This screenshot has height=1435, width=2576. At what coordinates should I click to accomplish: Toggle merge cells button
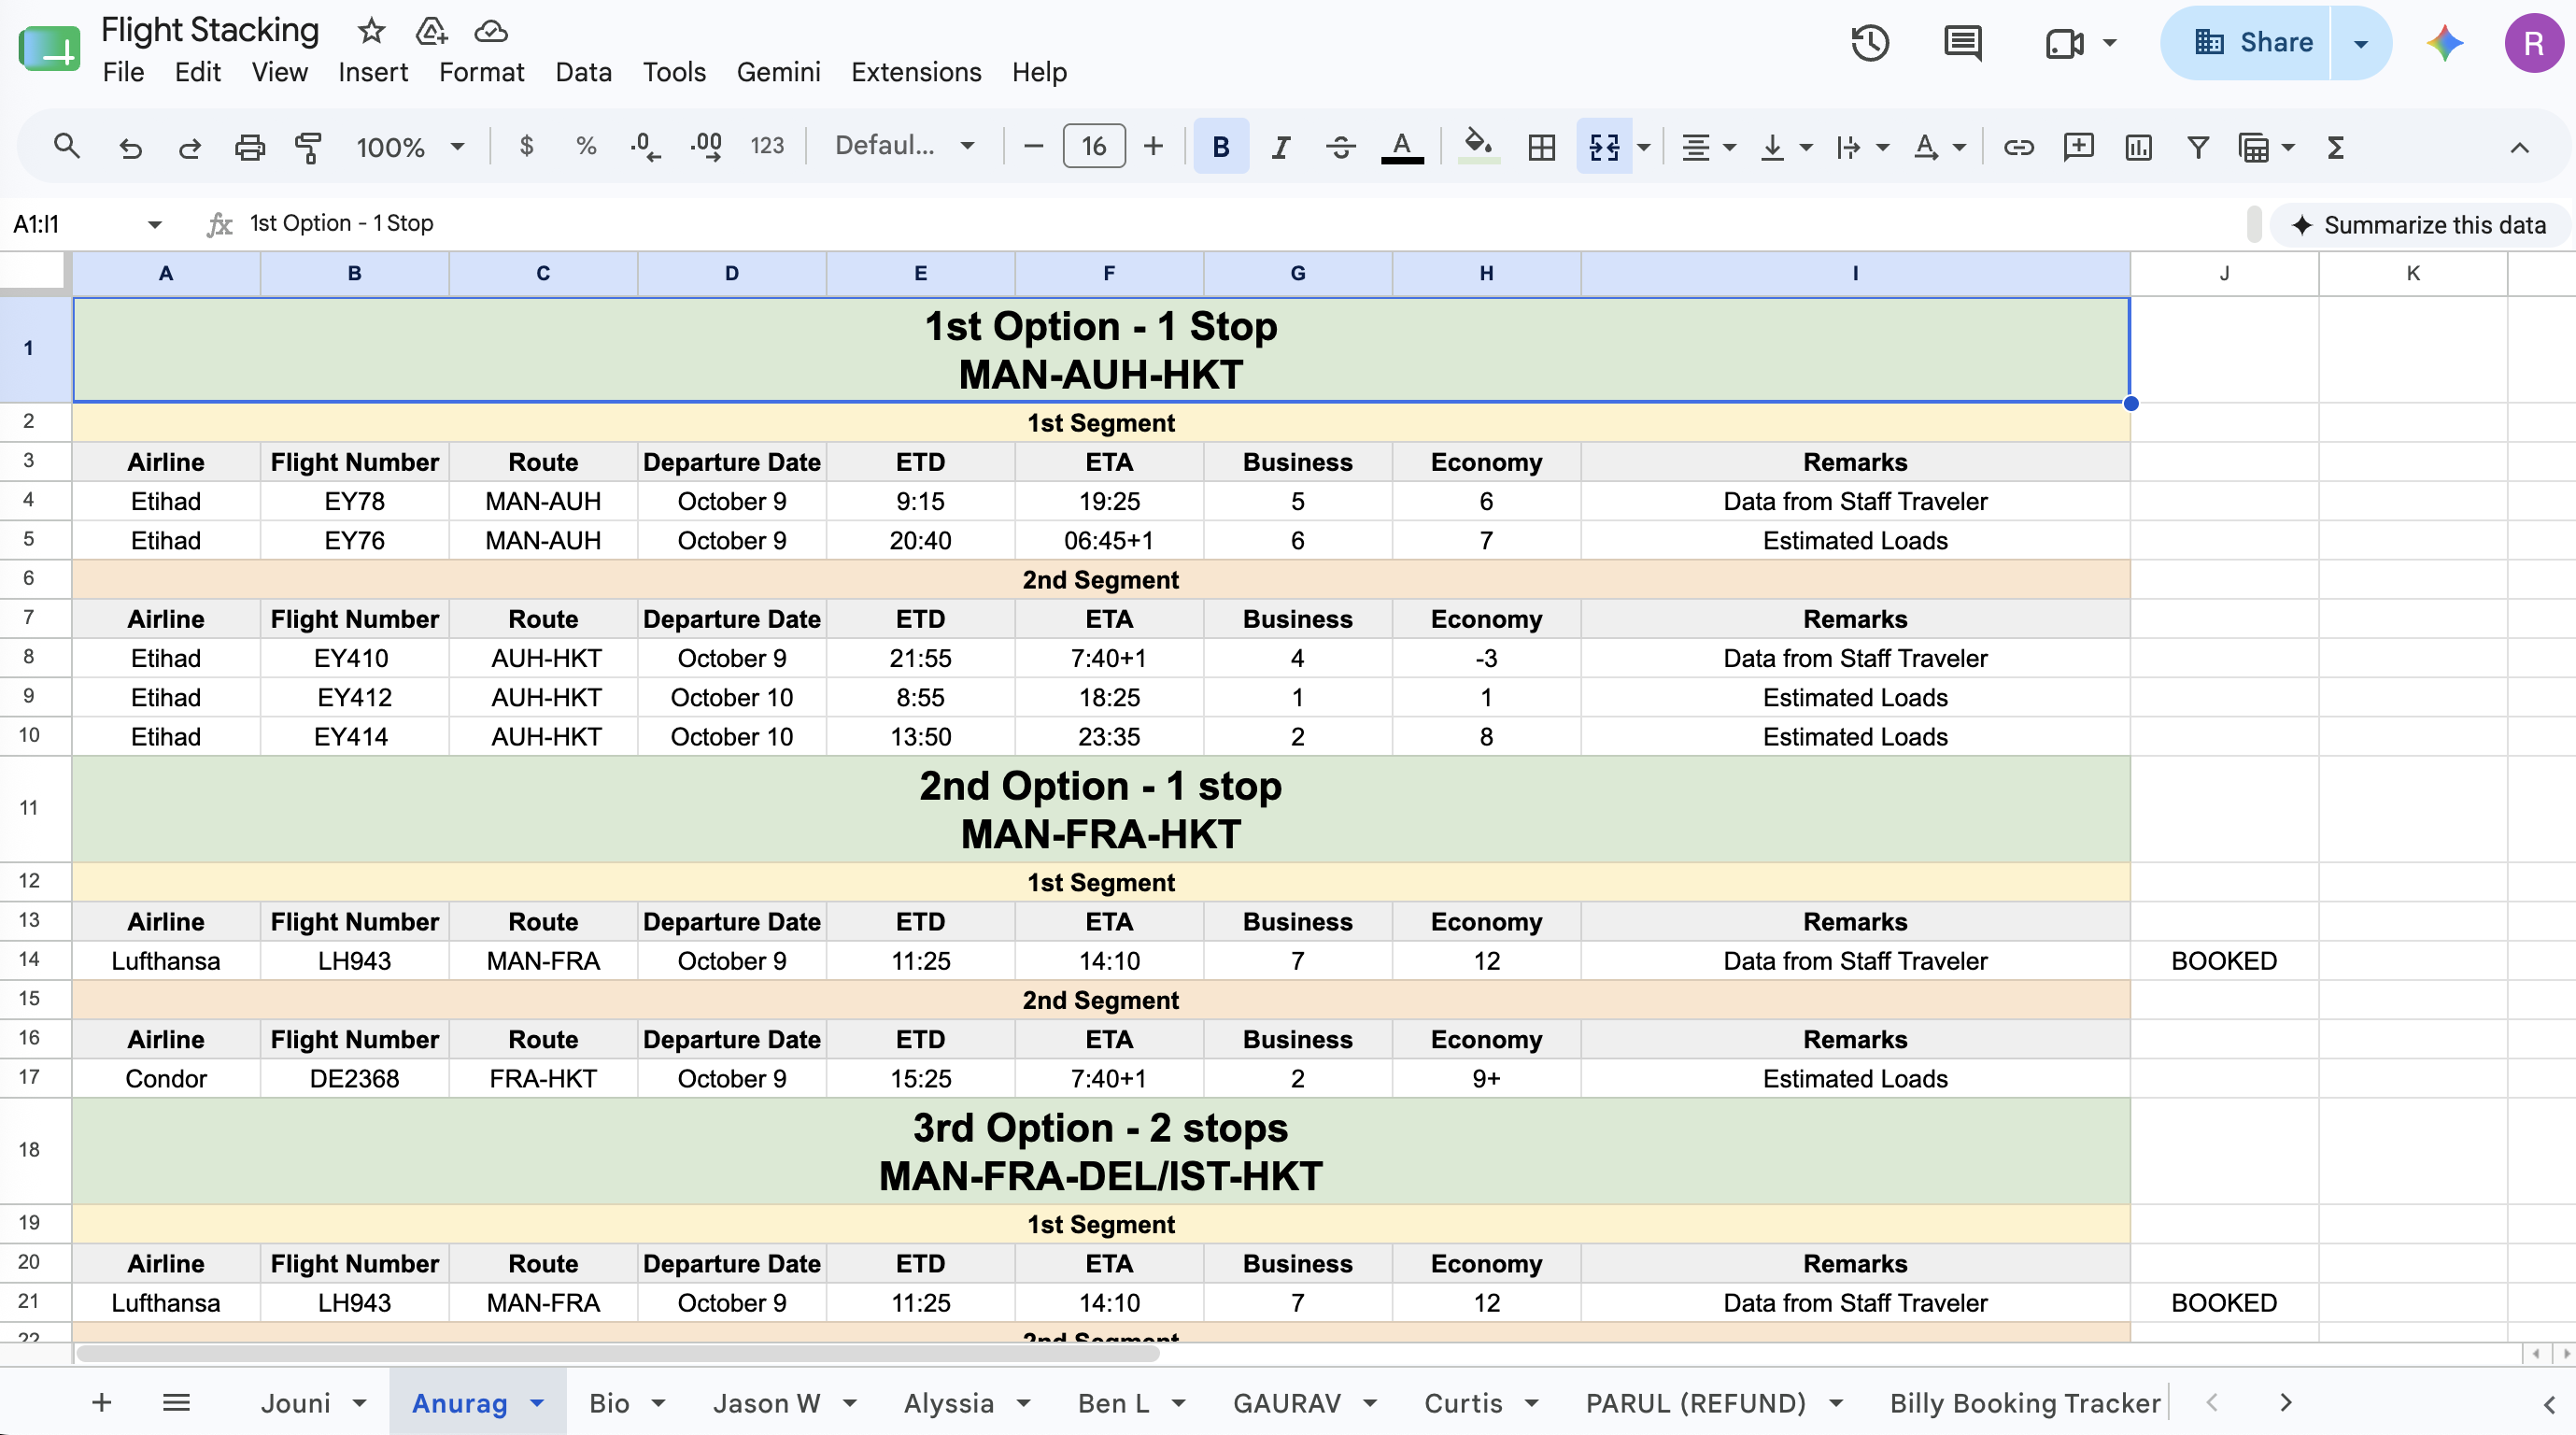coord(1604,147)
